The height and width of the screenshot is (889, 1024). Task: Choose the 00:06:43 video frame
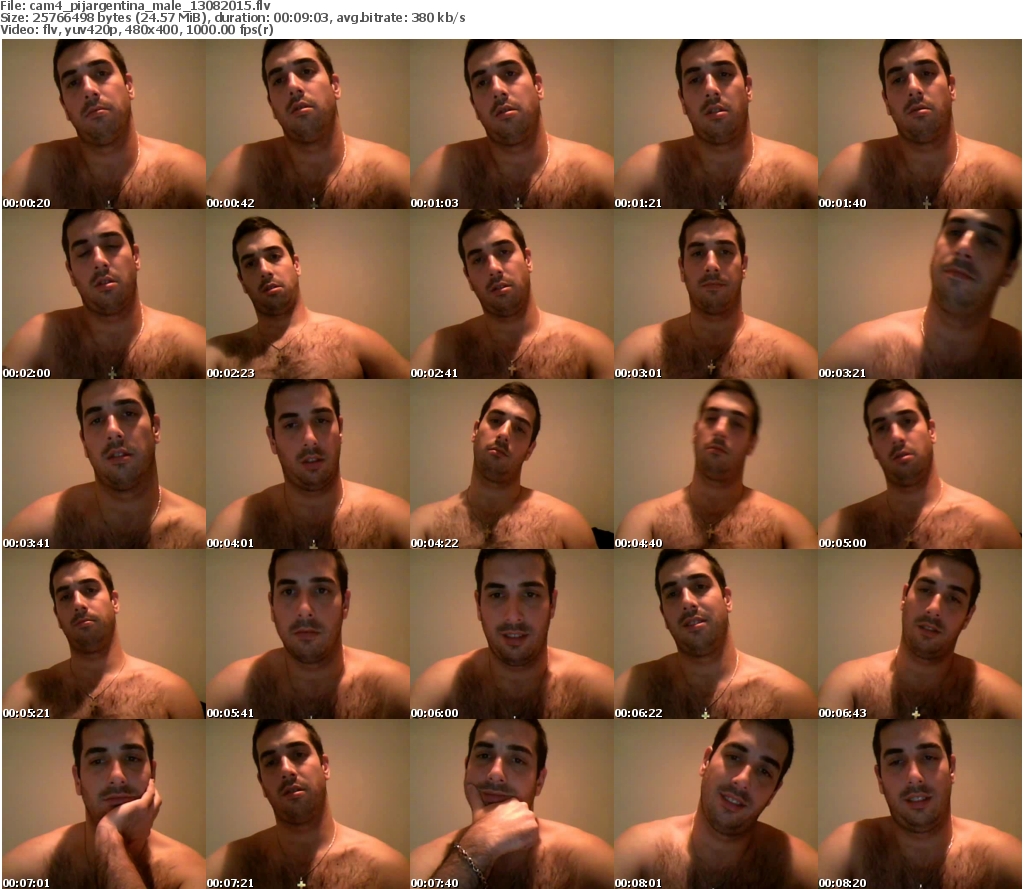click(x=920, y=634)
